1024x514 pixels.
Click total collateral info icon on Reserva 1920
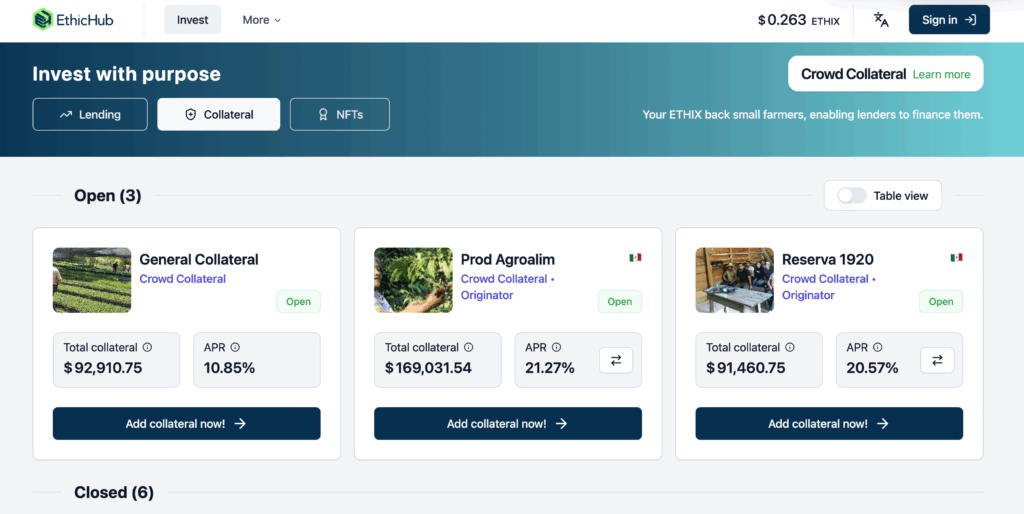tap(790, 347)
